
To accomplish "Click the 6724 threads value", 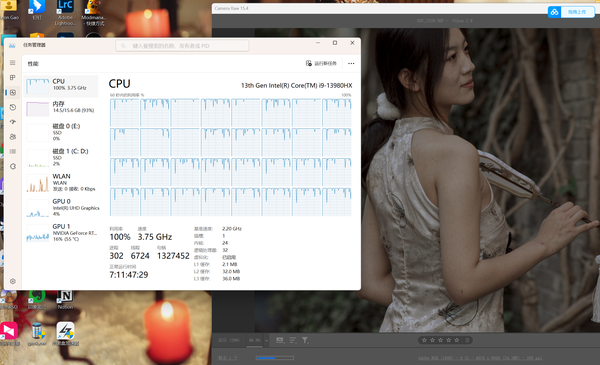I will [140, 256].
